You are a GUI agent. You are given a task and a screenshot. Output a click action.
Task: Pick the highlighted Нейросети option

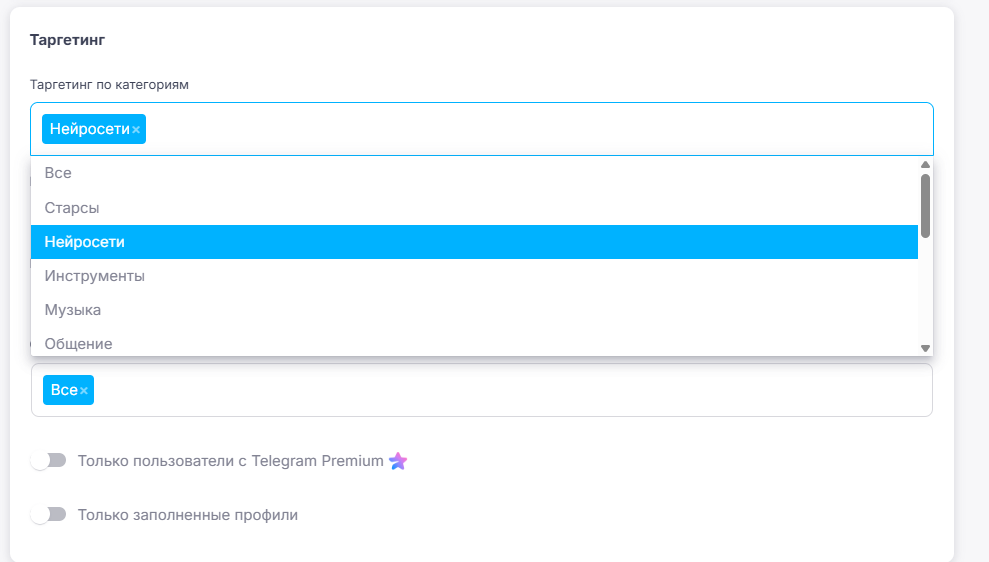tap(84, 242)
